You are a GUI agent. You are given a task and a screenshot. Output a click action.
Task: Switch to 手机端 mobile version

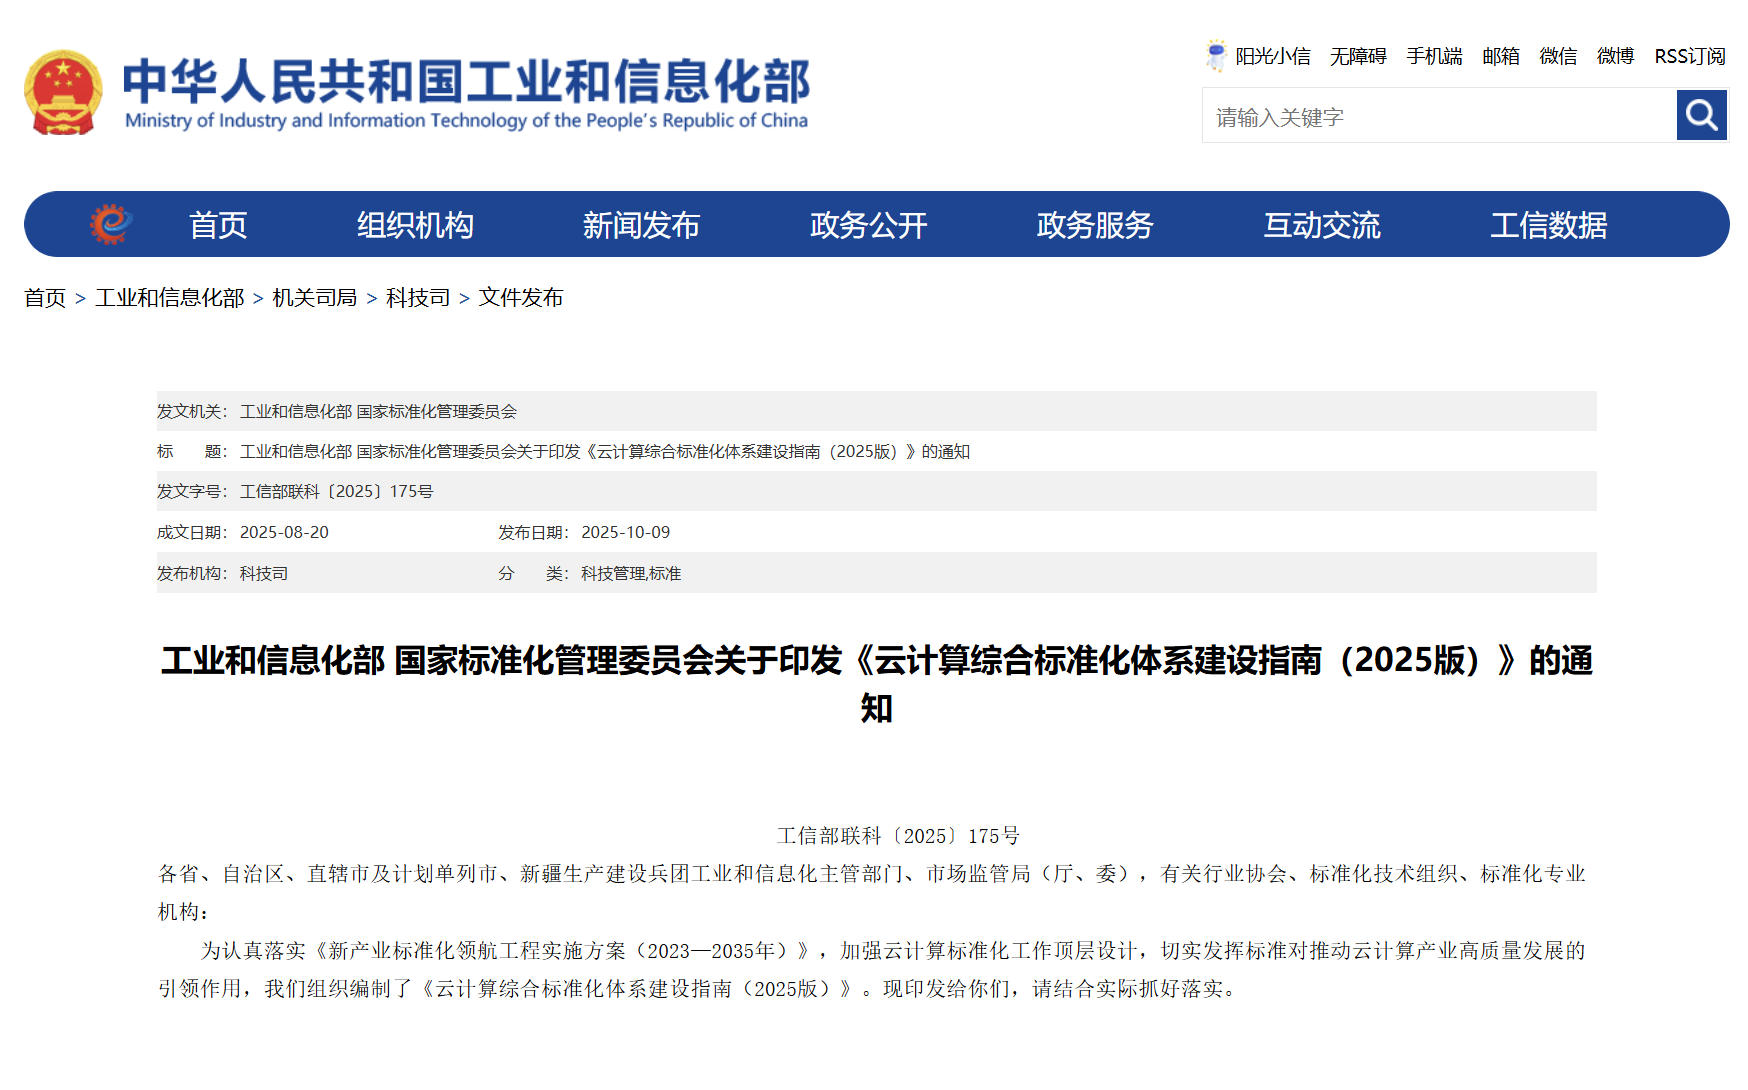pos(1434,56)
